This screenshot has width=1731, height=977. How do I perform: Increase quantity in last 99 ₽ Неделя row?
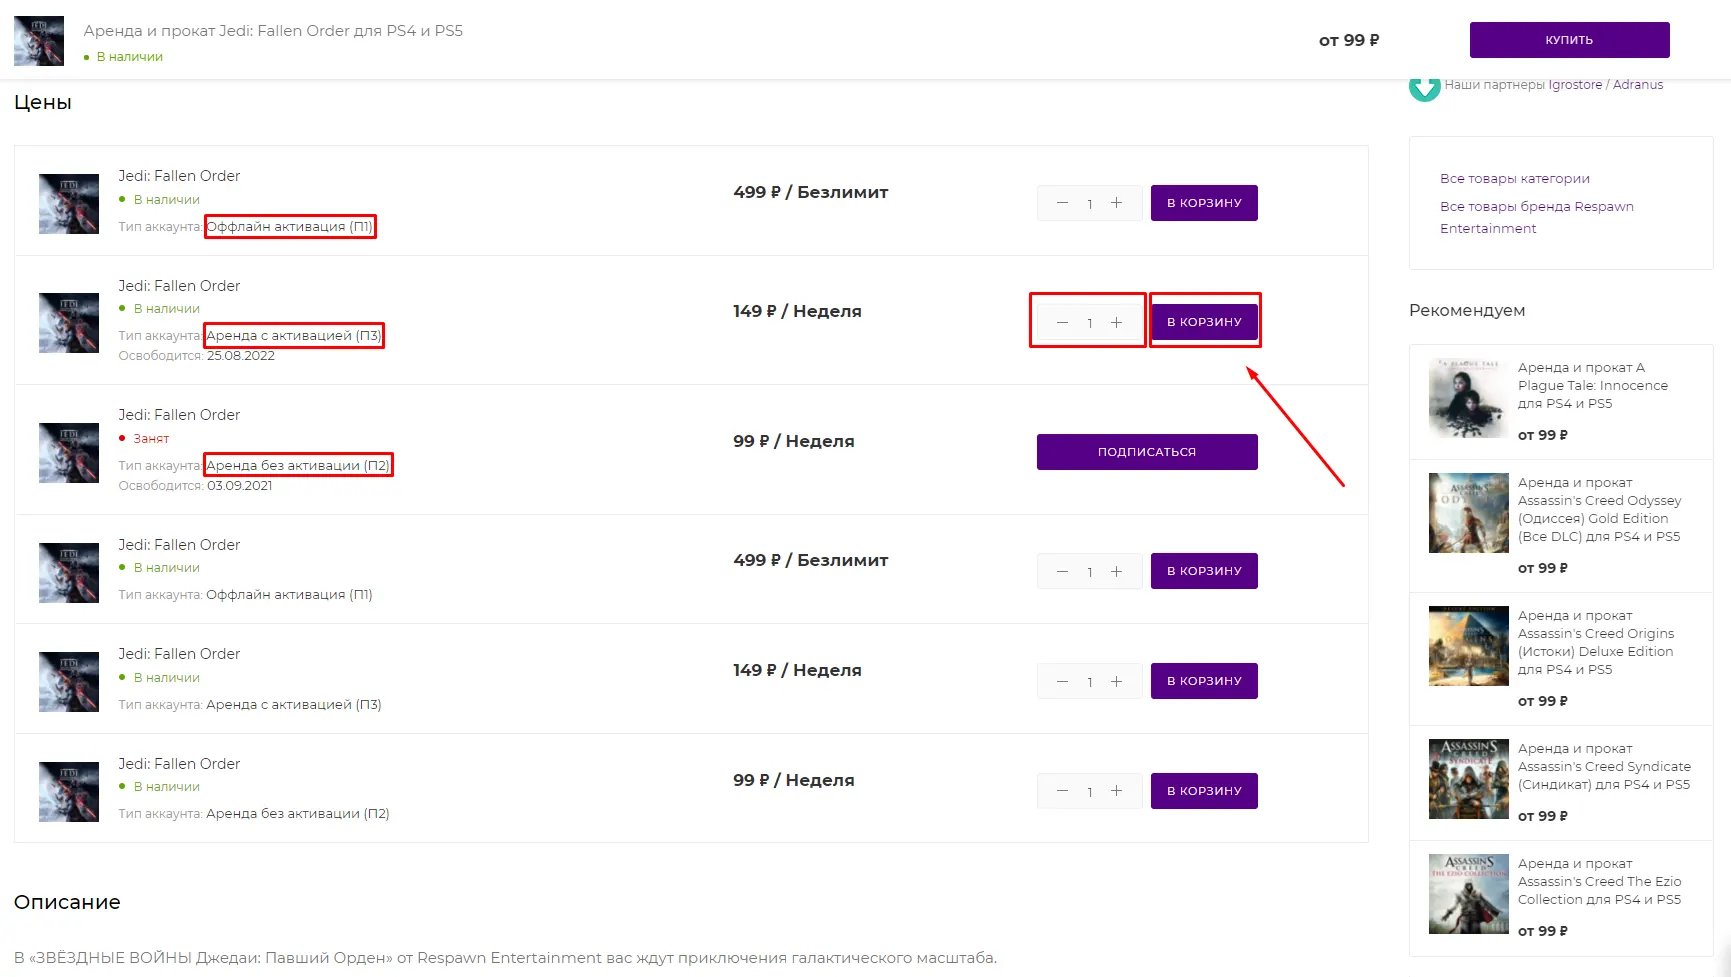coord(1116,791)
